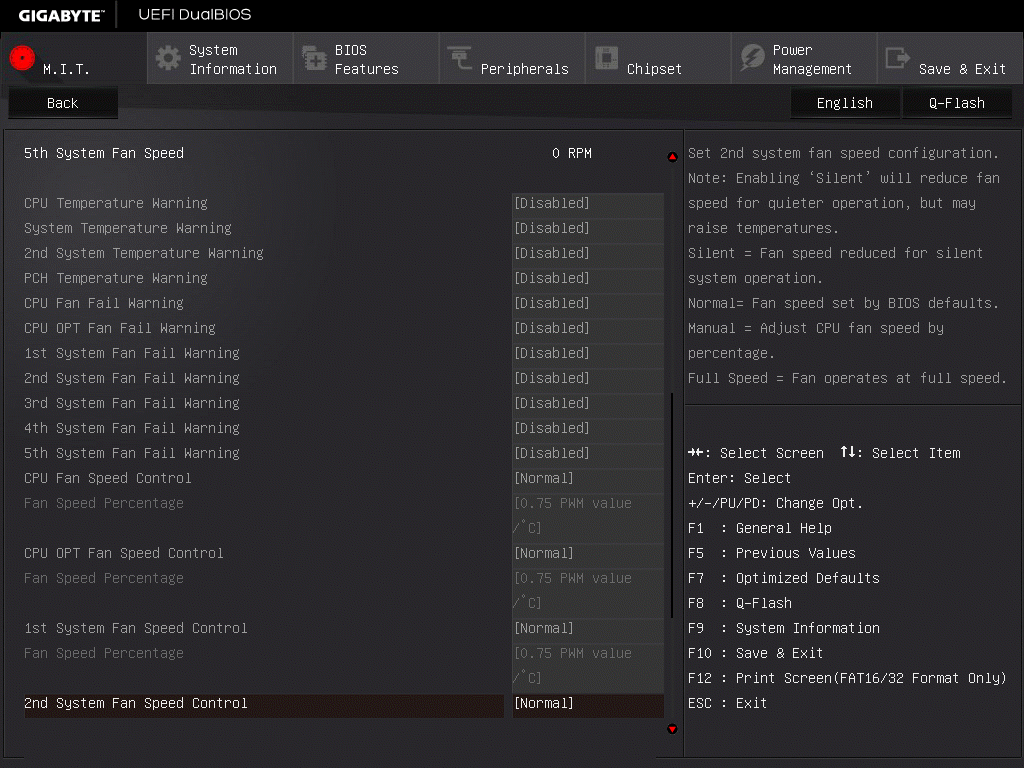This screenshot has height=768, width=1024.
Task: Click the F5 Previous Values help line
Action: tap(772, 553)
